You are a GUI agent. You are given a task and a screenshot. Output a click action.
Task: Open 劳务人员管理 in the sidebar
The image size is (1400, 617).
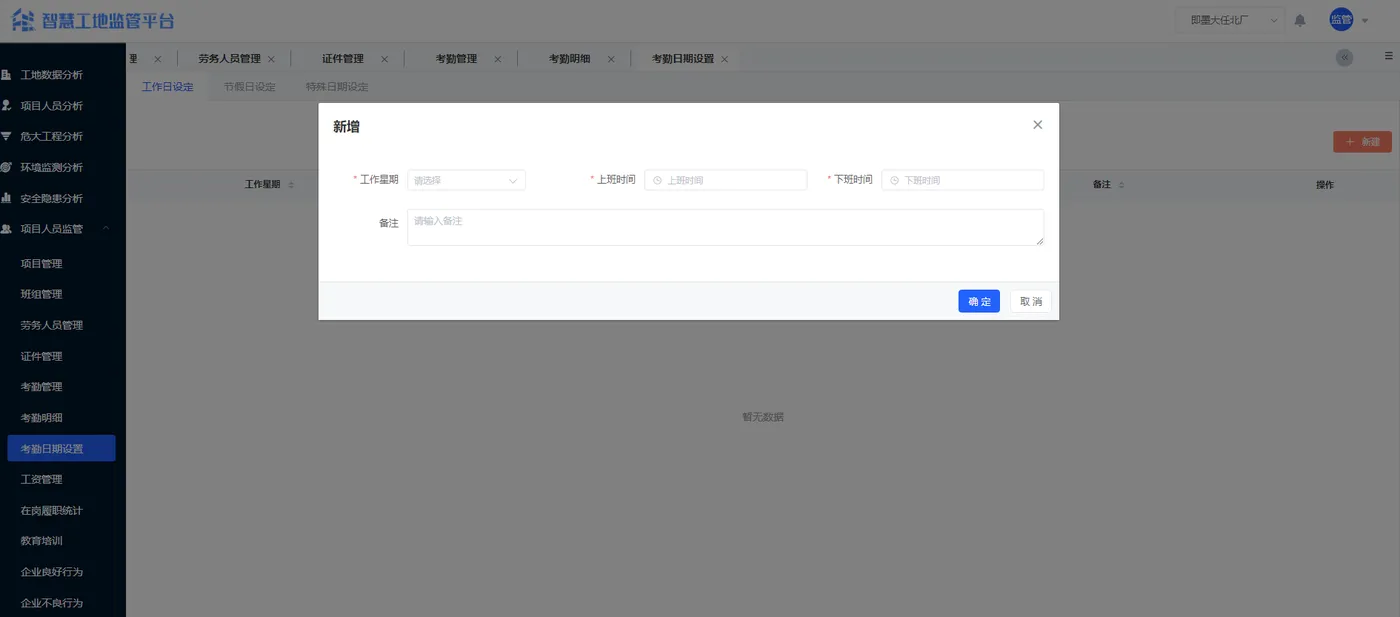[52, 325]
